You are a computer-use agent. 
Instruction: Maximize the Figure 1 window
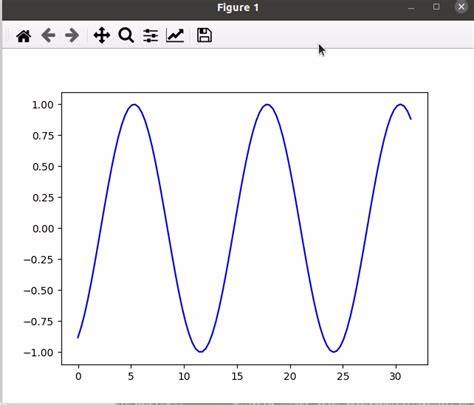click(x=436, y=7)
